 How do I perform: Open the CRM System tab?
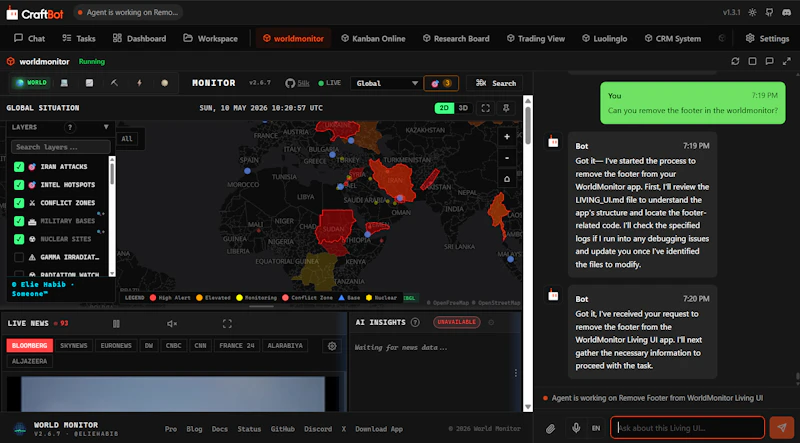672,38
